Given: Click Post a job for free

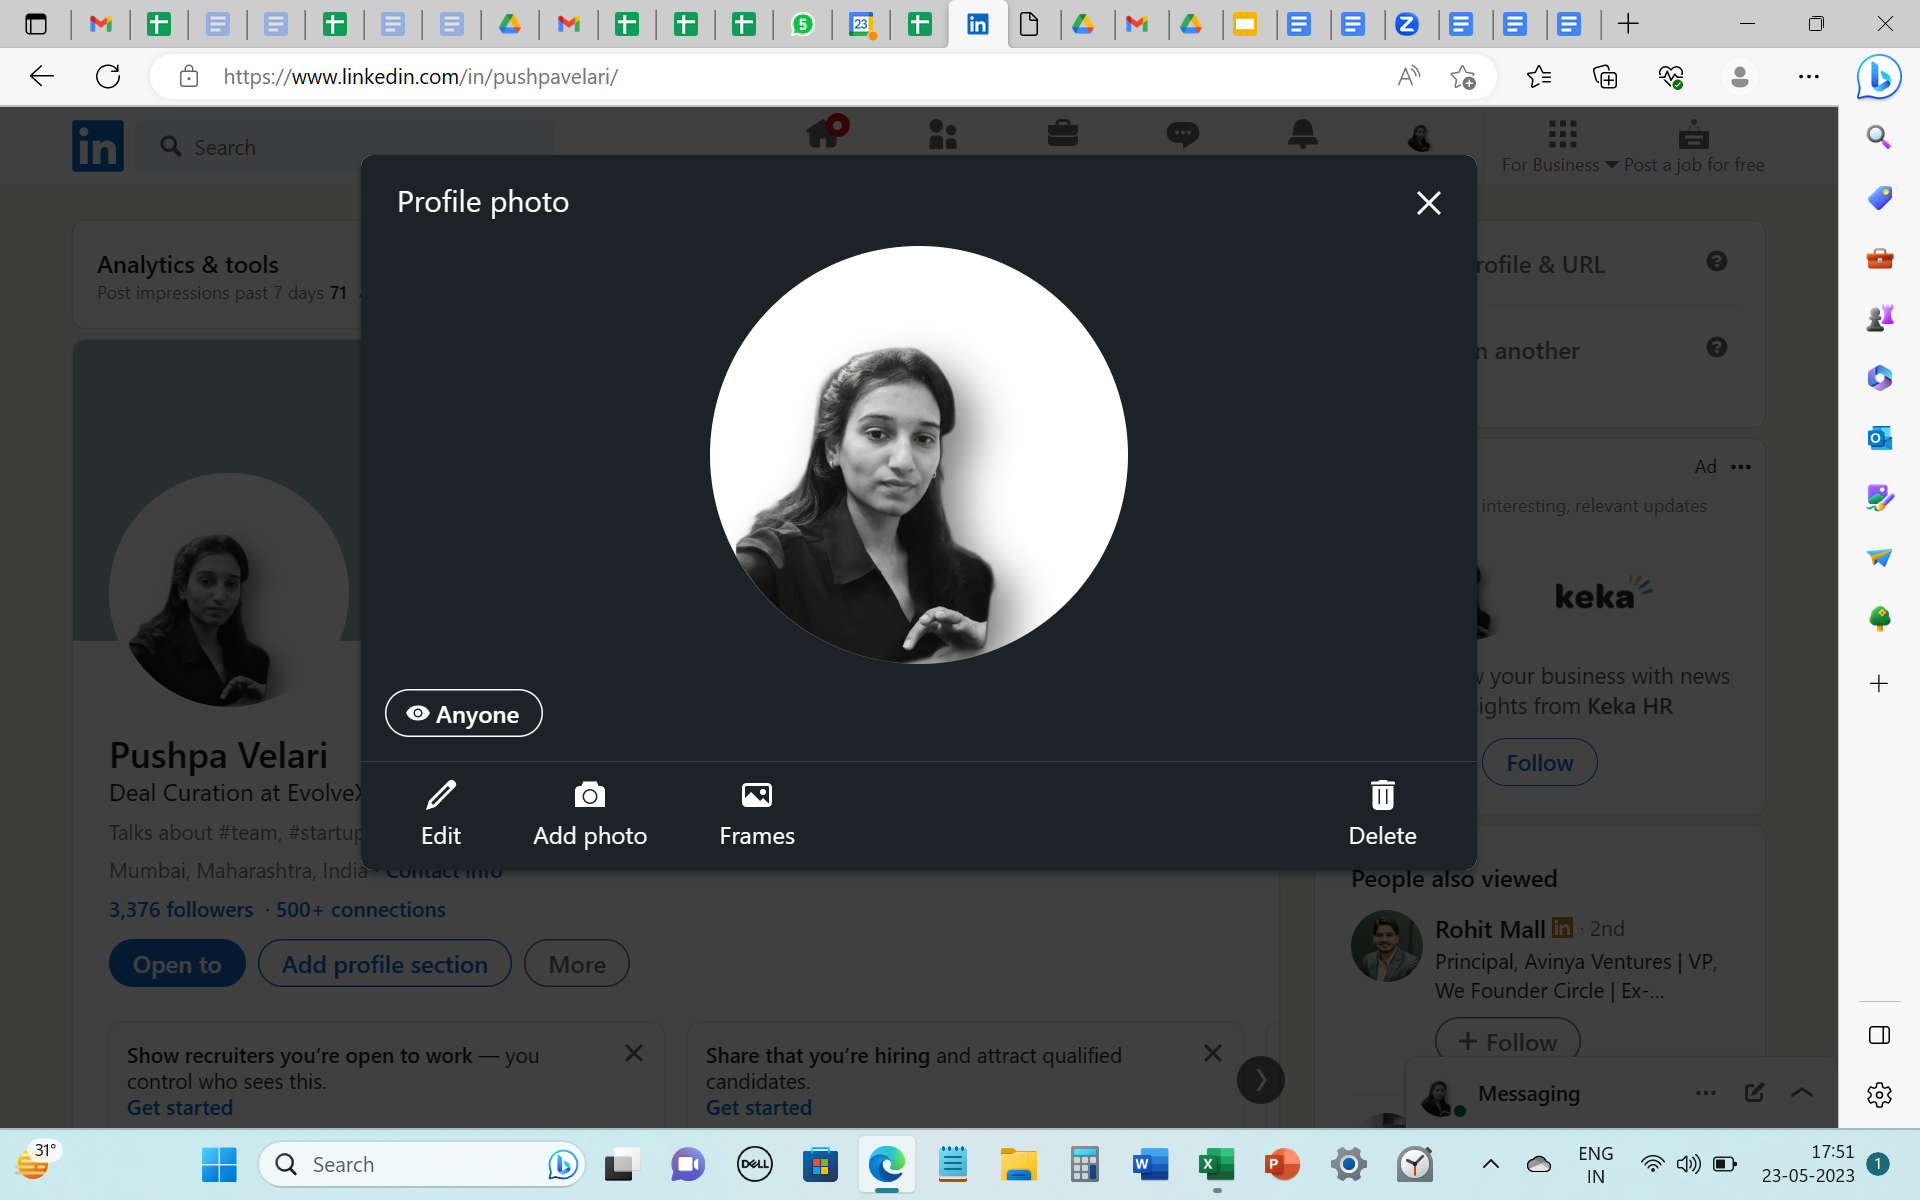Looking at the screenshot, I should tap(1694, 147).
